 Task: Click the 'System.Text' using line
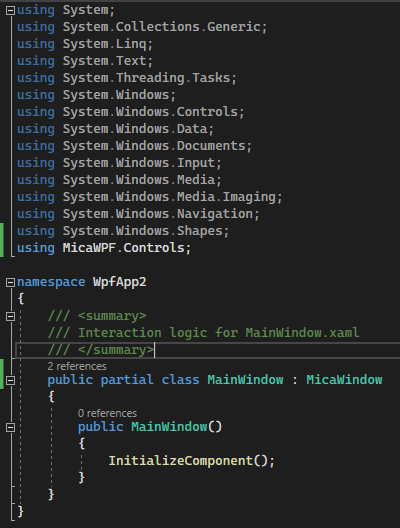pyautogui.click(x=85, y=61)
